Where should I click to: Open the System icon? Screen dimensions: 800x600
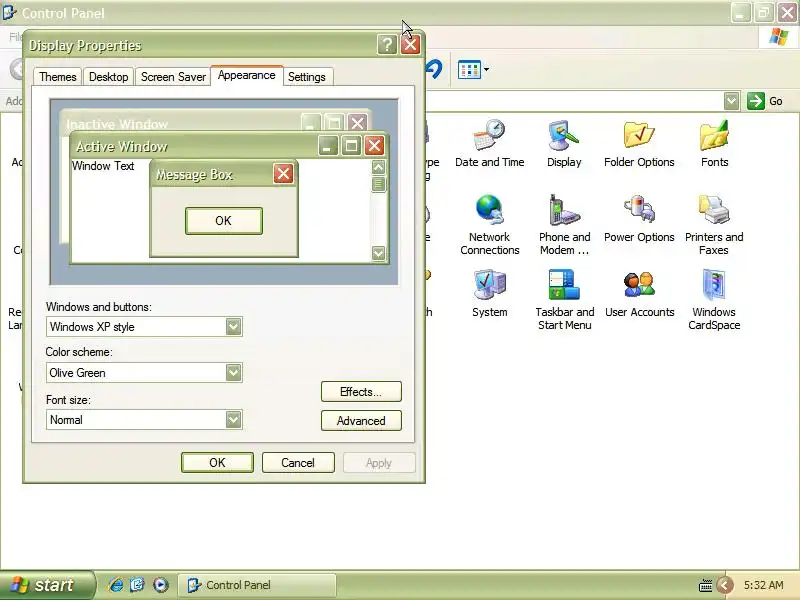pyautogui.click(x=489, y=294)
